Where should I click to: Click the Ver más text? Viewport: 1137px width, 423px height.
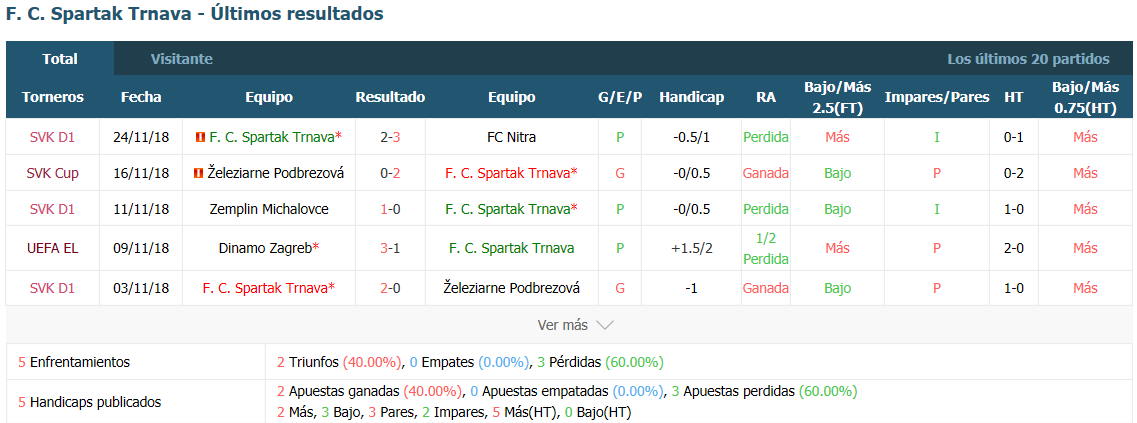pos(563,325)
